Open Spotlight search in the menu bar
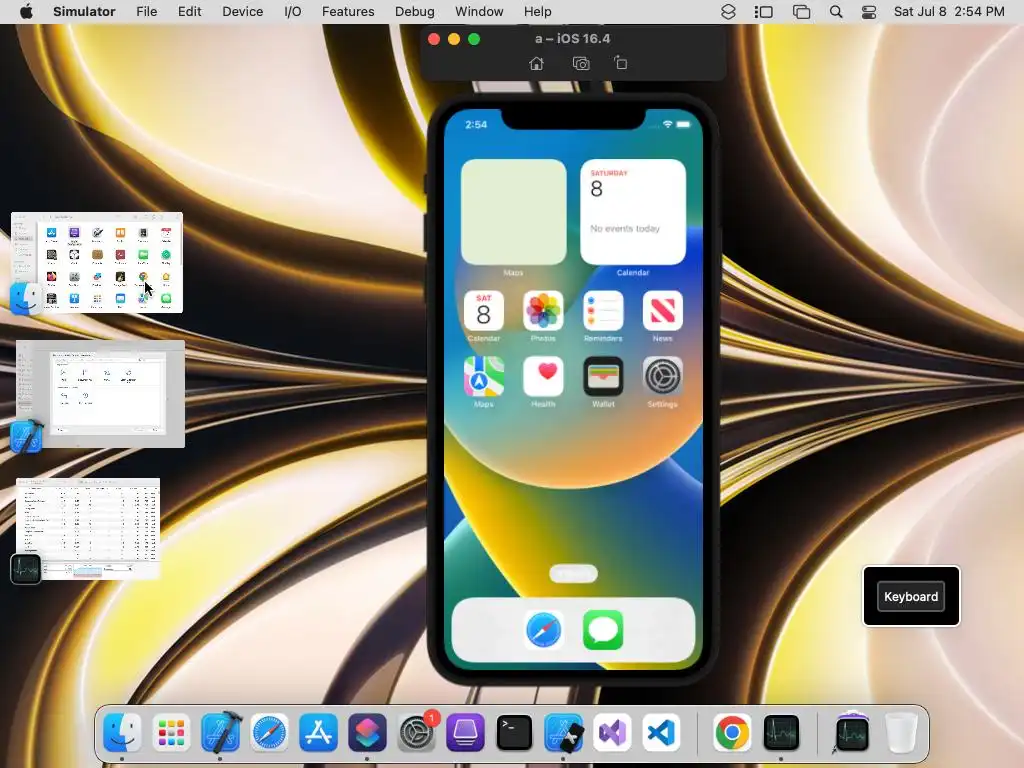The width and height of the screenshot is (1024, 768). (835, 12)
